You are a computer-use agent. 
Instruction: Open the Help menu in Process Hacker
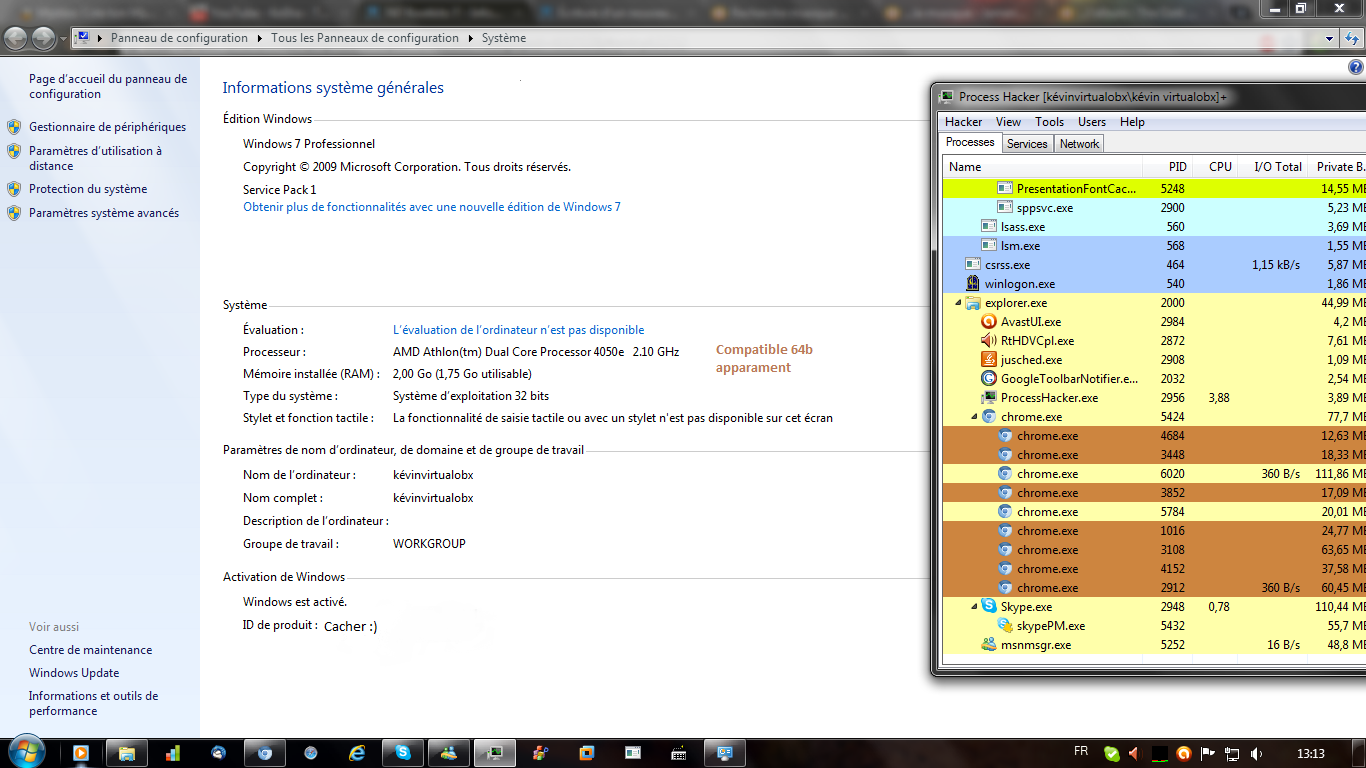(1132, 122)
